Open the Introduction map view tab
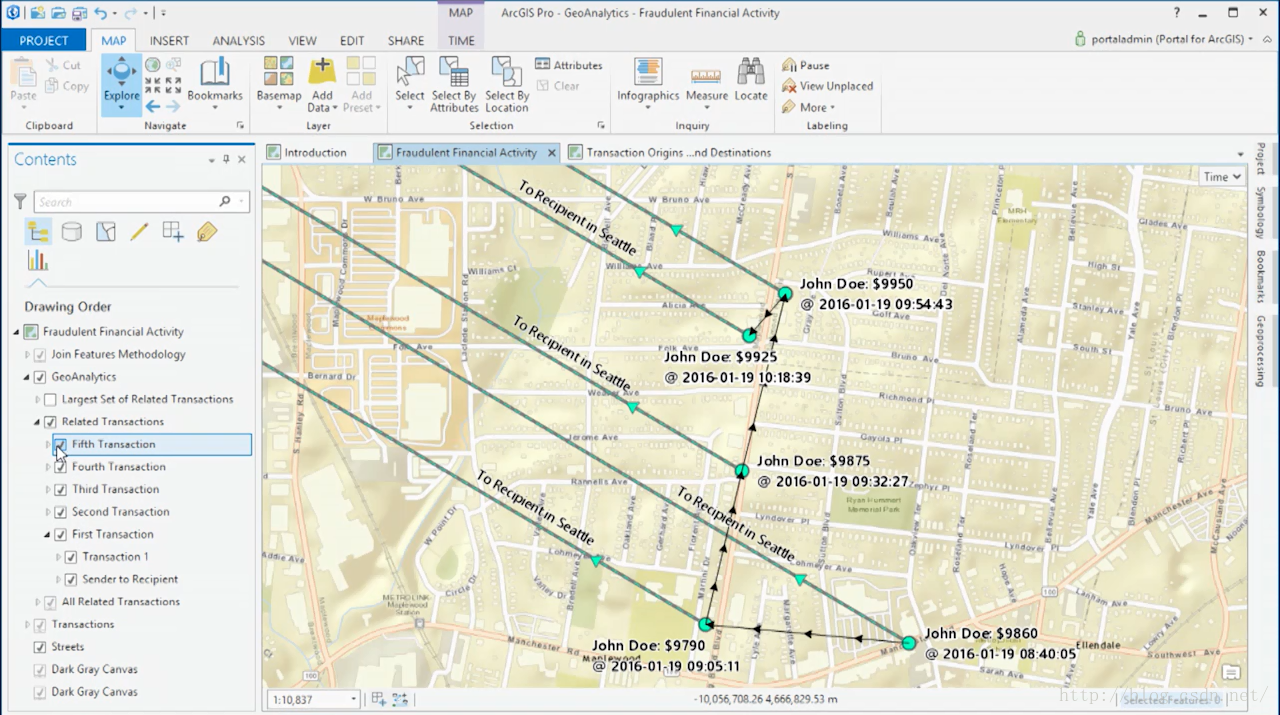 [x=307, y=153]
